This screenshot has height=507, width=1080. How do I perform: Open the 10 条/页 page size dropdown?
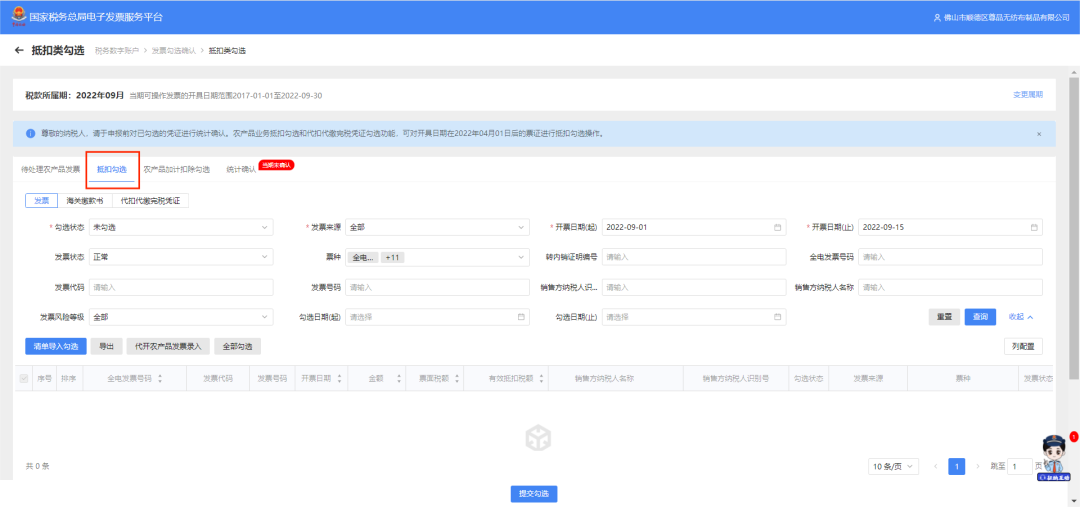(x=893, y=466)
